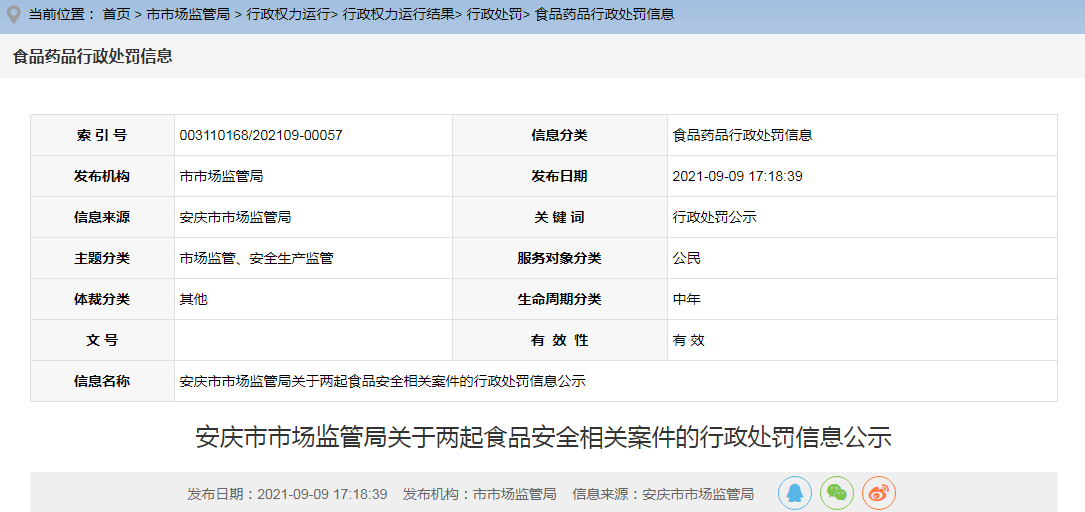1085x512 pixels.
Task: Click the bold 食品药品行政处罚信息 section heading
Action: coord(92,57)
